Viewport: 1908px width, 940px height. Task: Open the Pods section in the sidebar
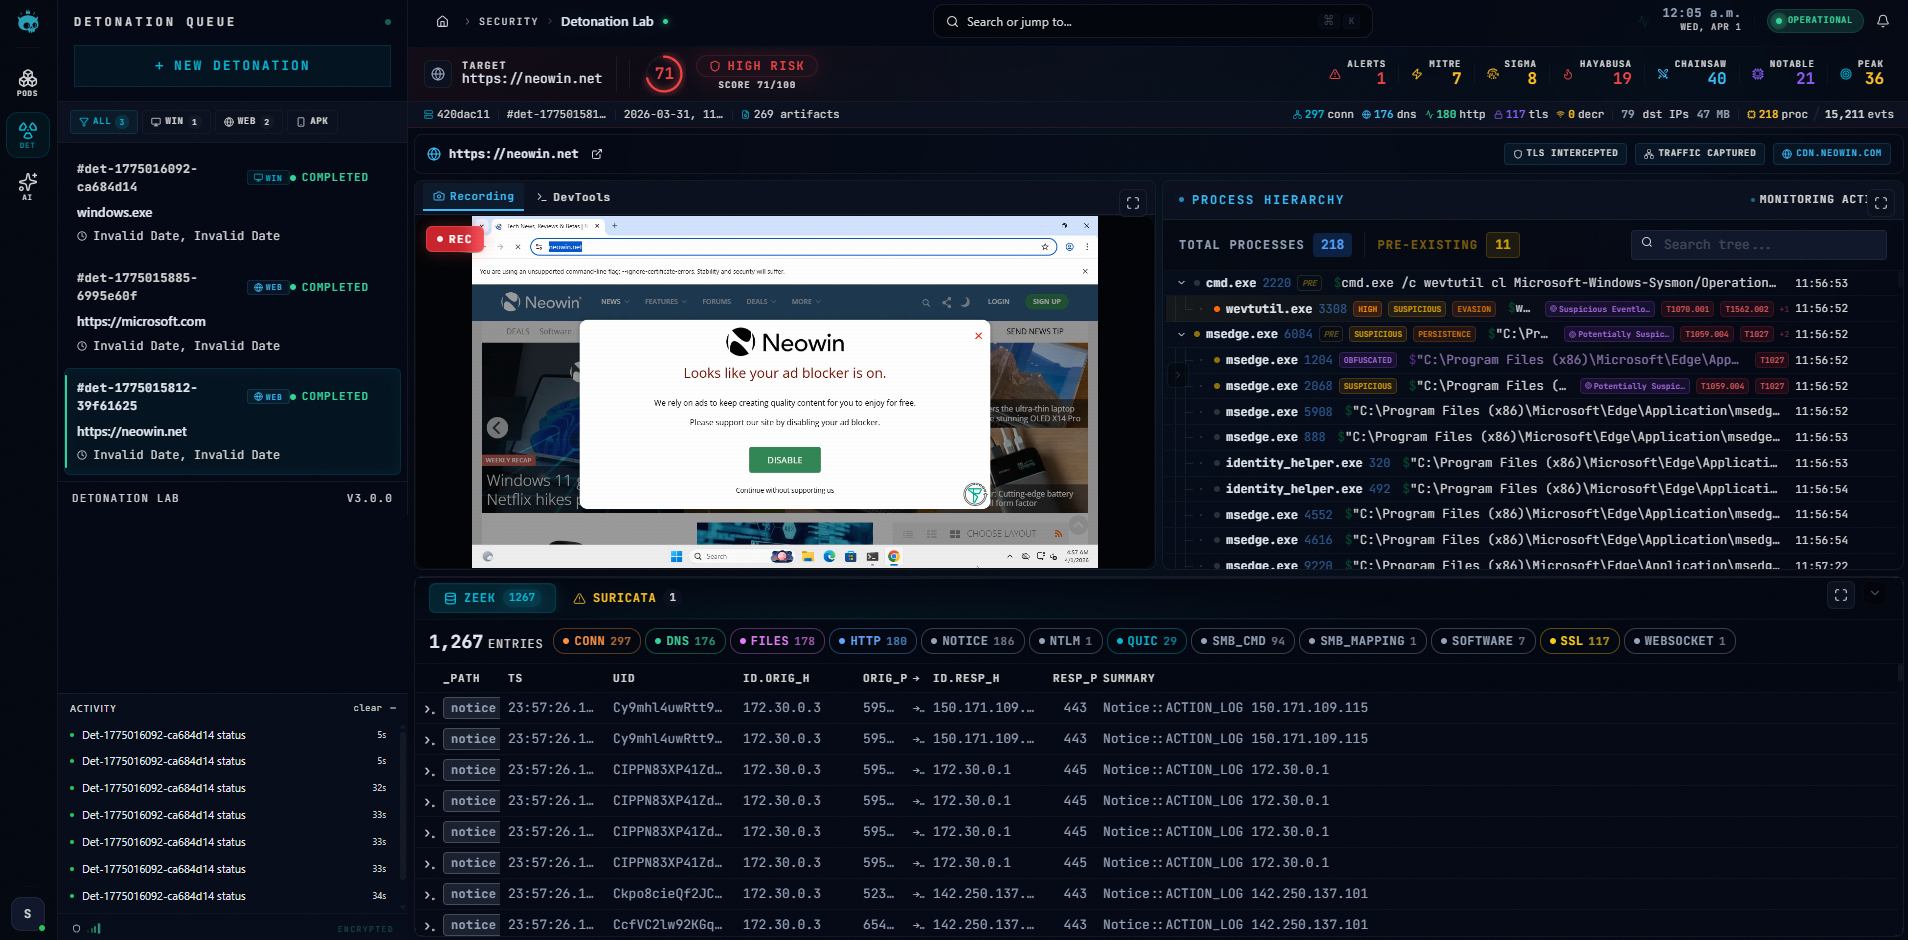pos(27,82)
